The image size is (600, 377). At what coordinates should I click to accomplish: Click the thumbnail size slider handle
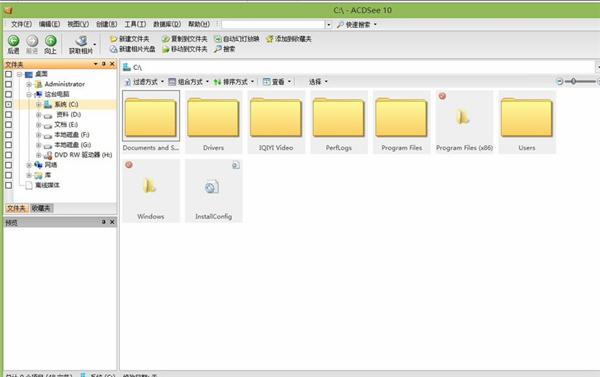tap(573, 81)
